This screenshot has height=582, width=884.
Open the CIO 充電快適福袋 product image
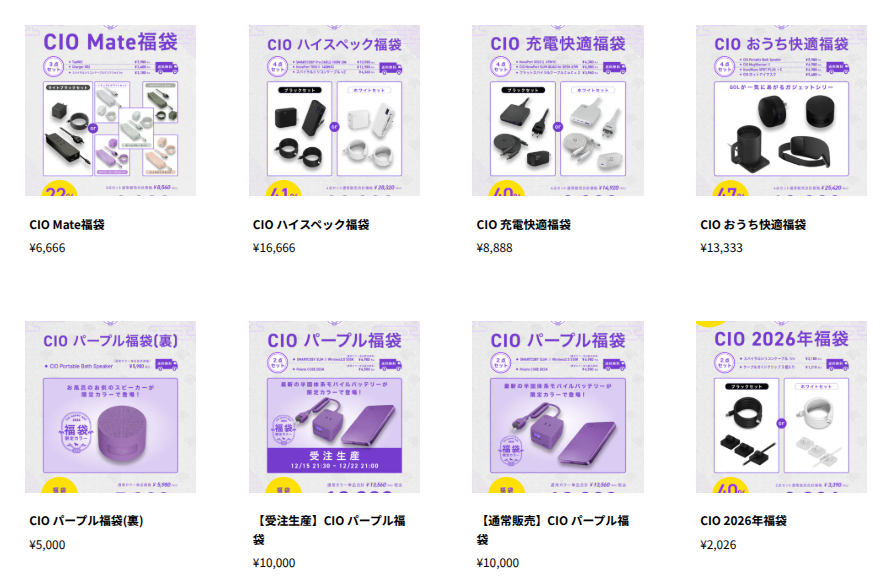coord(558,111)
